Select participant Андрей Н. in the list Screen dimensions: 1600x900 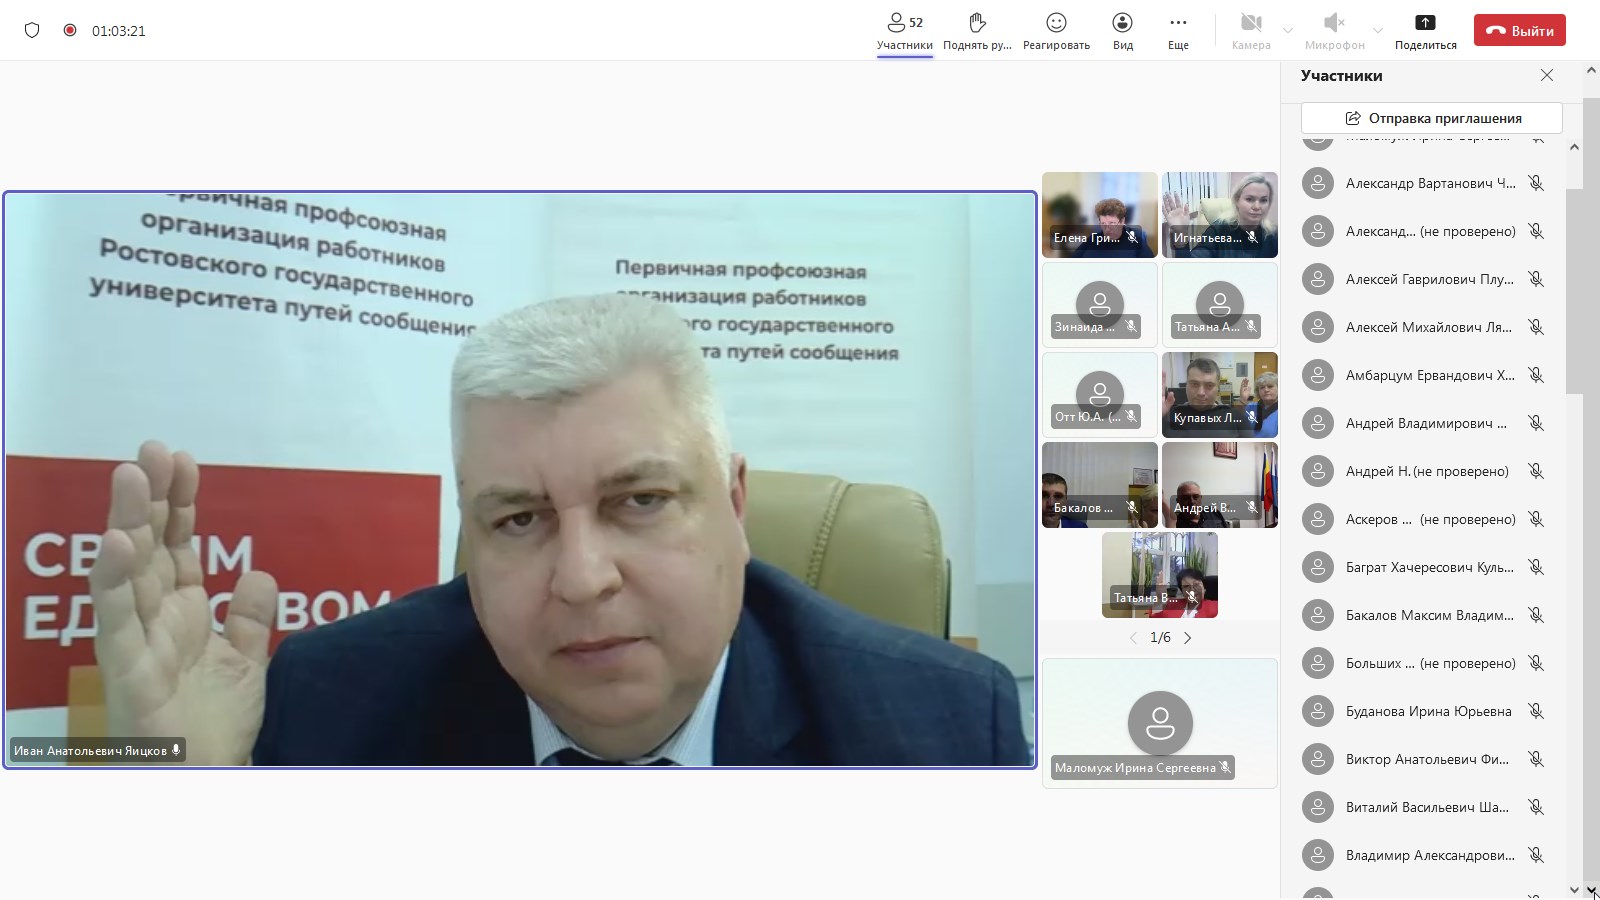[x=1426, y=471]
